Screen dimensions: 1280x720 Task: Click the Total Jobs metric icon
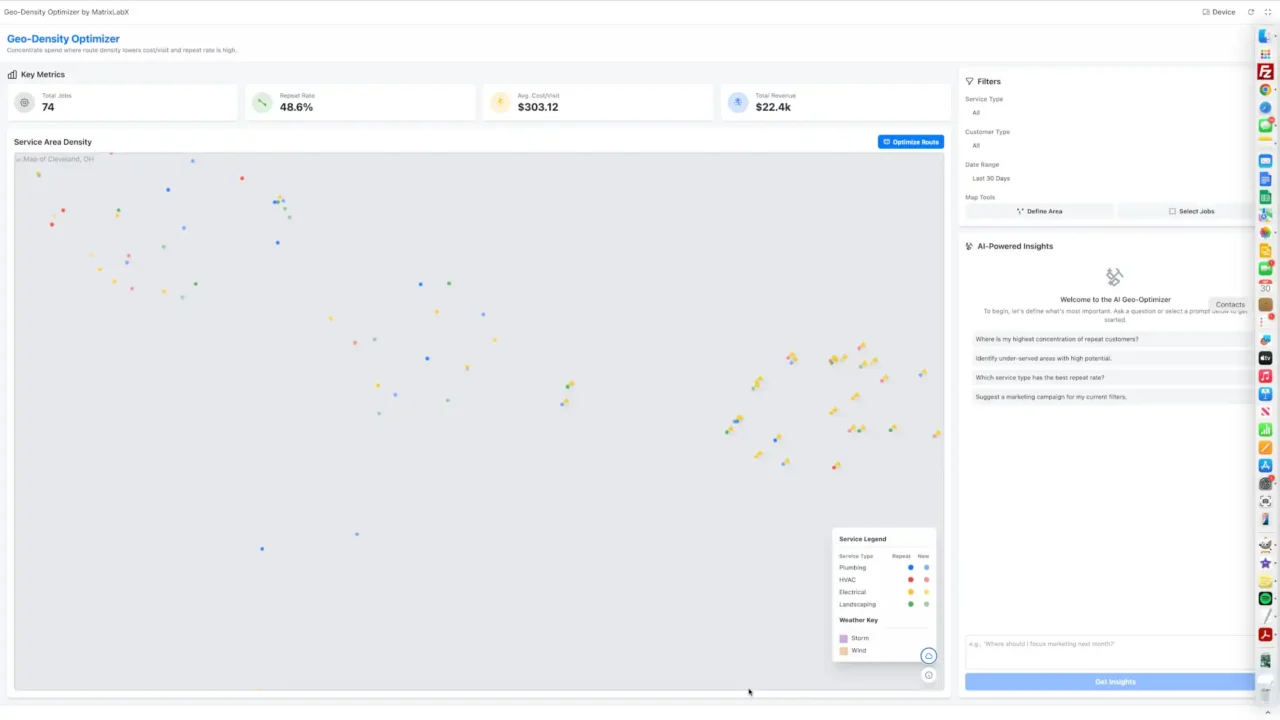tap(24, 102)
